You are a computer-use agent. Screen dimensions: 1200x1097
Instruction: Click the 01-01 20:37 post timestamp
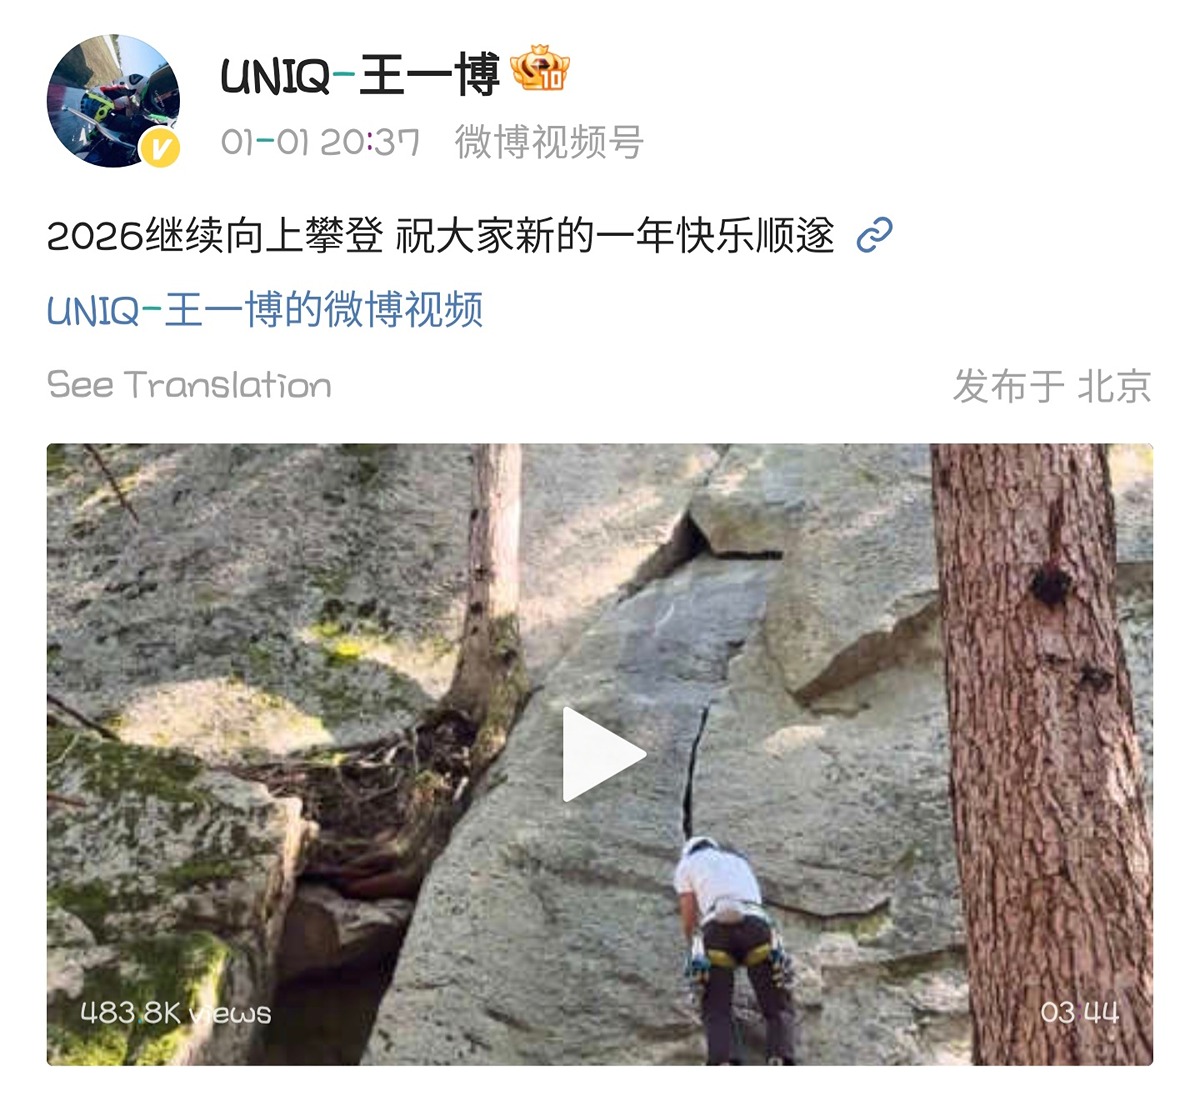coord(320,142)
